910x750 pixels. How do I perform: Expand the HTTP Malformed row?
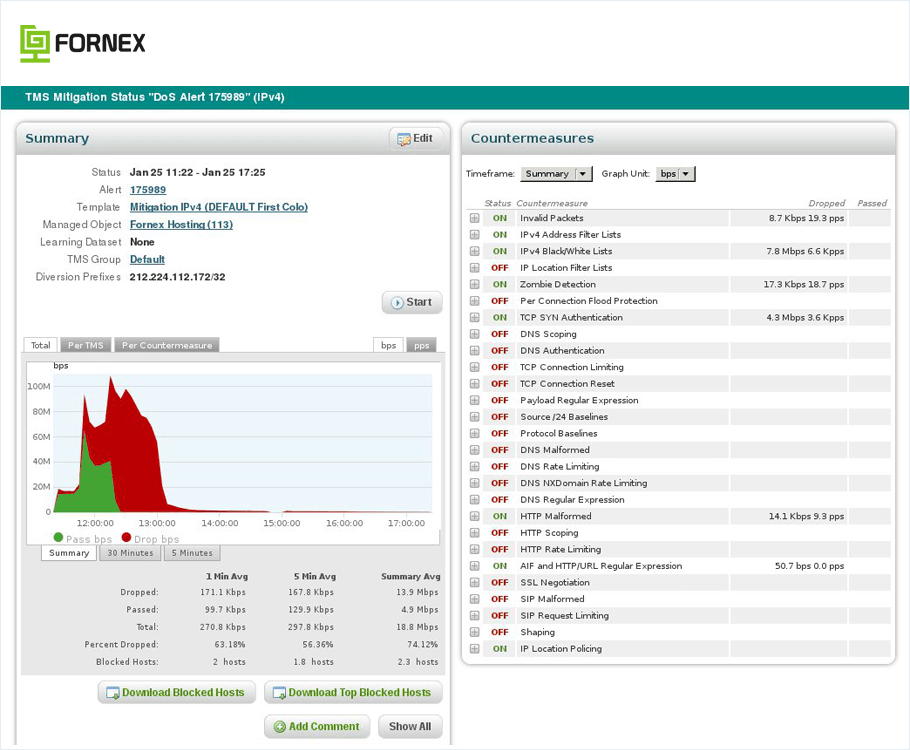click(x=475, y=516)
